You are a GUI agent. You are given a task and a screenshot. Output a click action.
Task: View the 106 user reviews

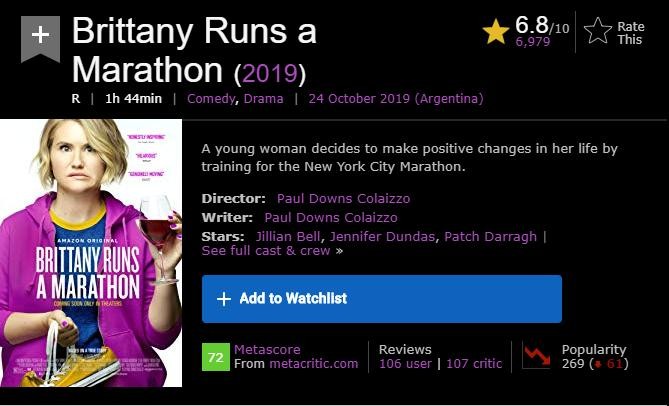(405, 363)
